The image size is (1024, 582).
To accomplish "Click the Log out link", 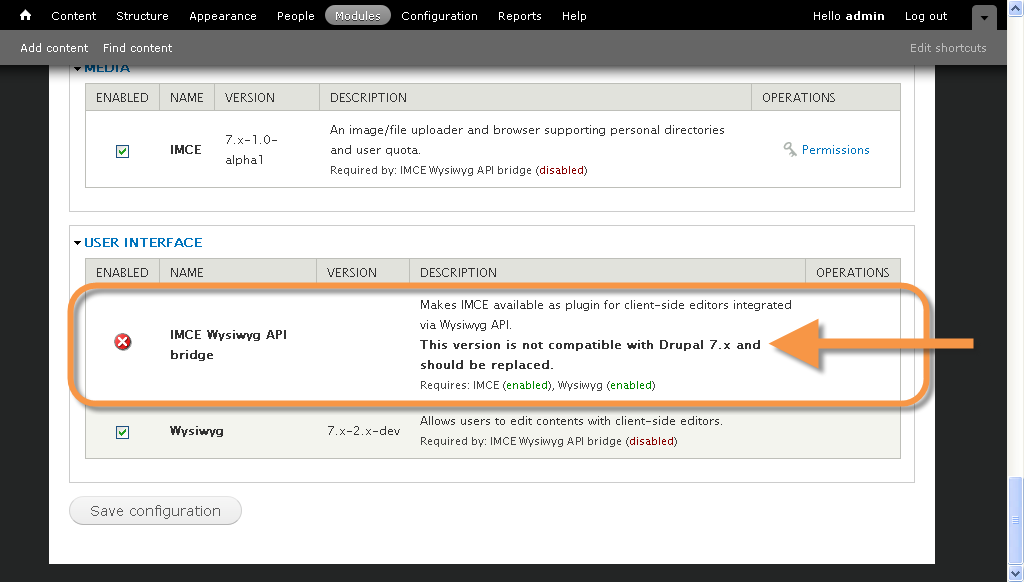I will [926, 16].
